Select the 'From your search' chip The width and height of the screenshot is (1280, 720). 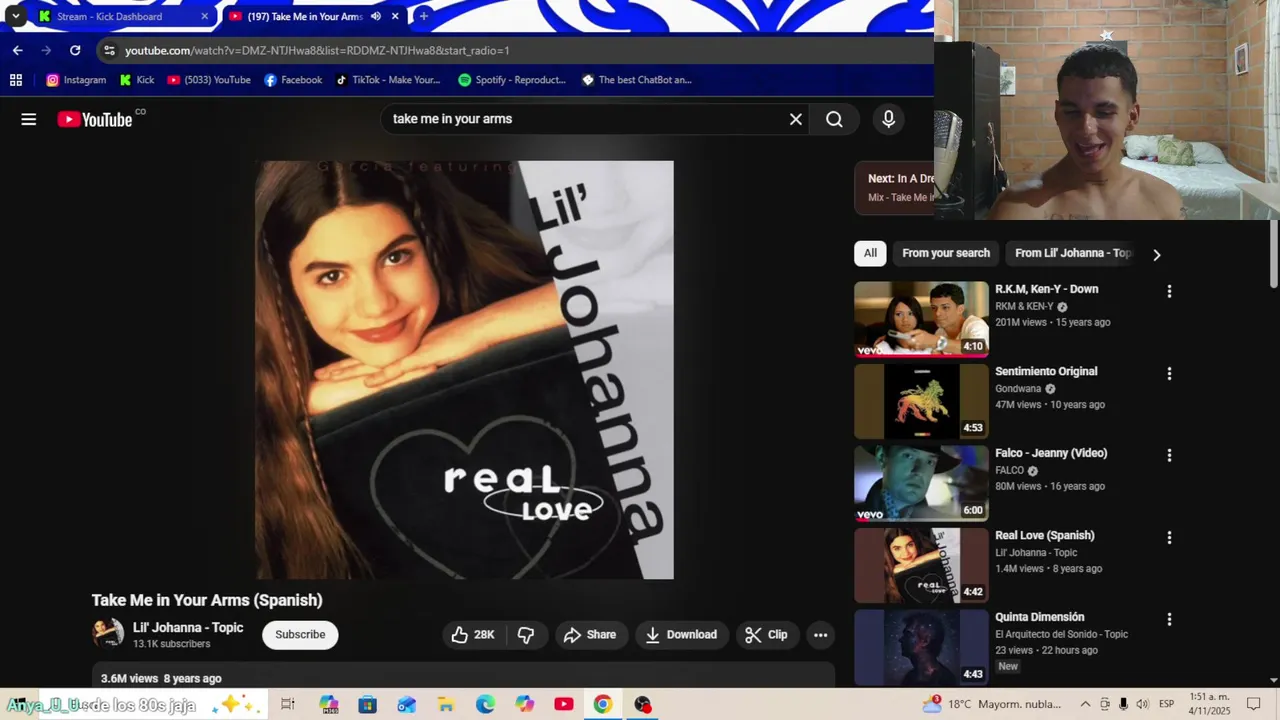tap(946, 253)
